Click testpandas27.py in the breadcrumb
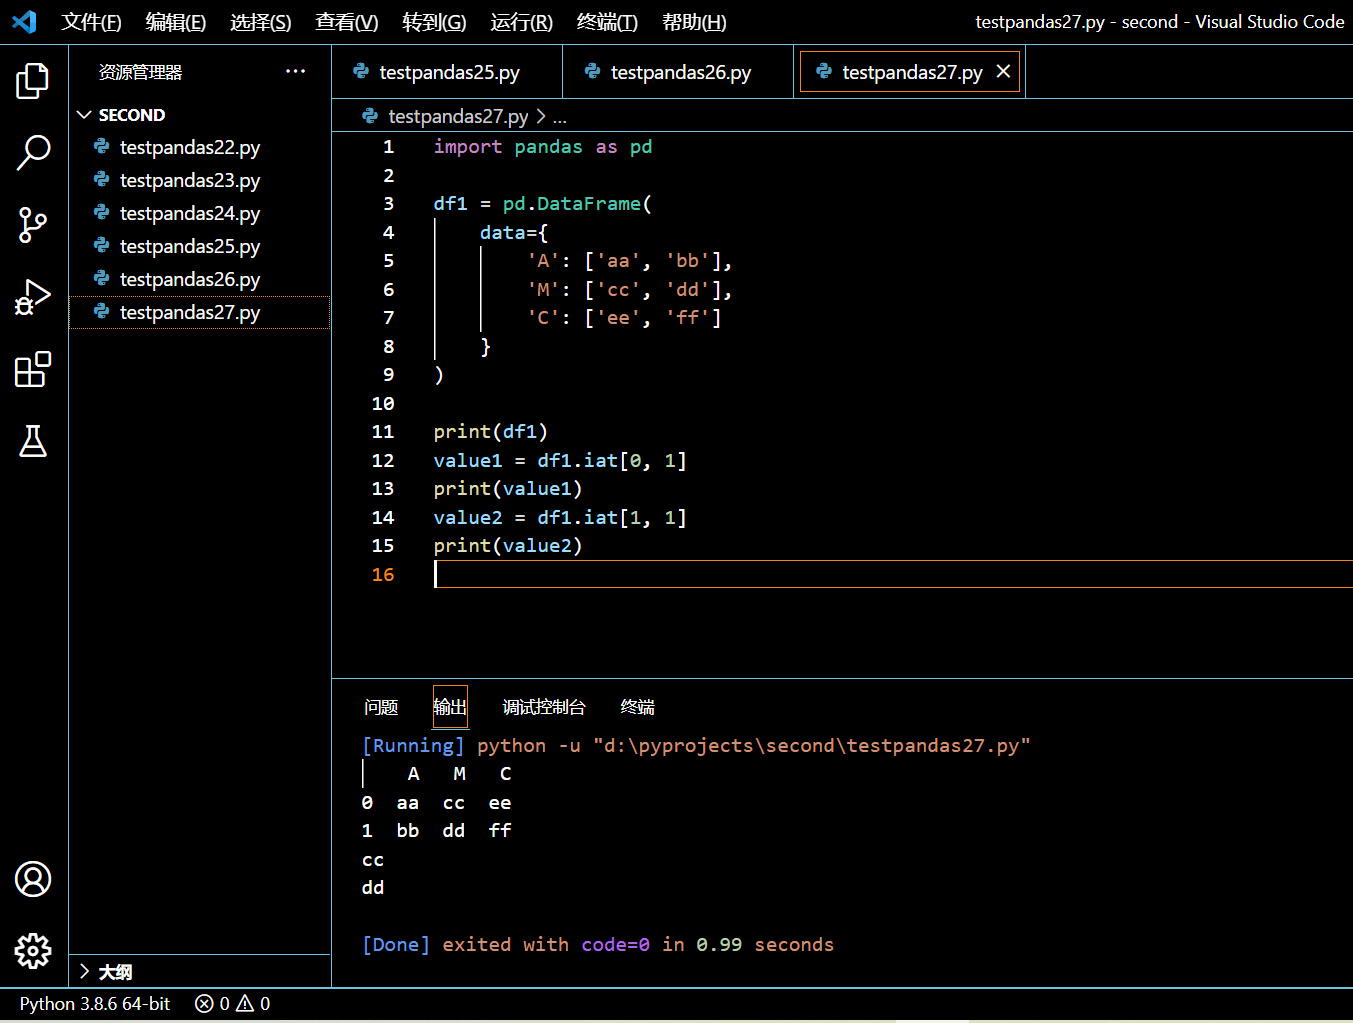The height and width of the screenshot is (1023, 1353). coord(458,117)
